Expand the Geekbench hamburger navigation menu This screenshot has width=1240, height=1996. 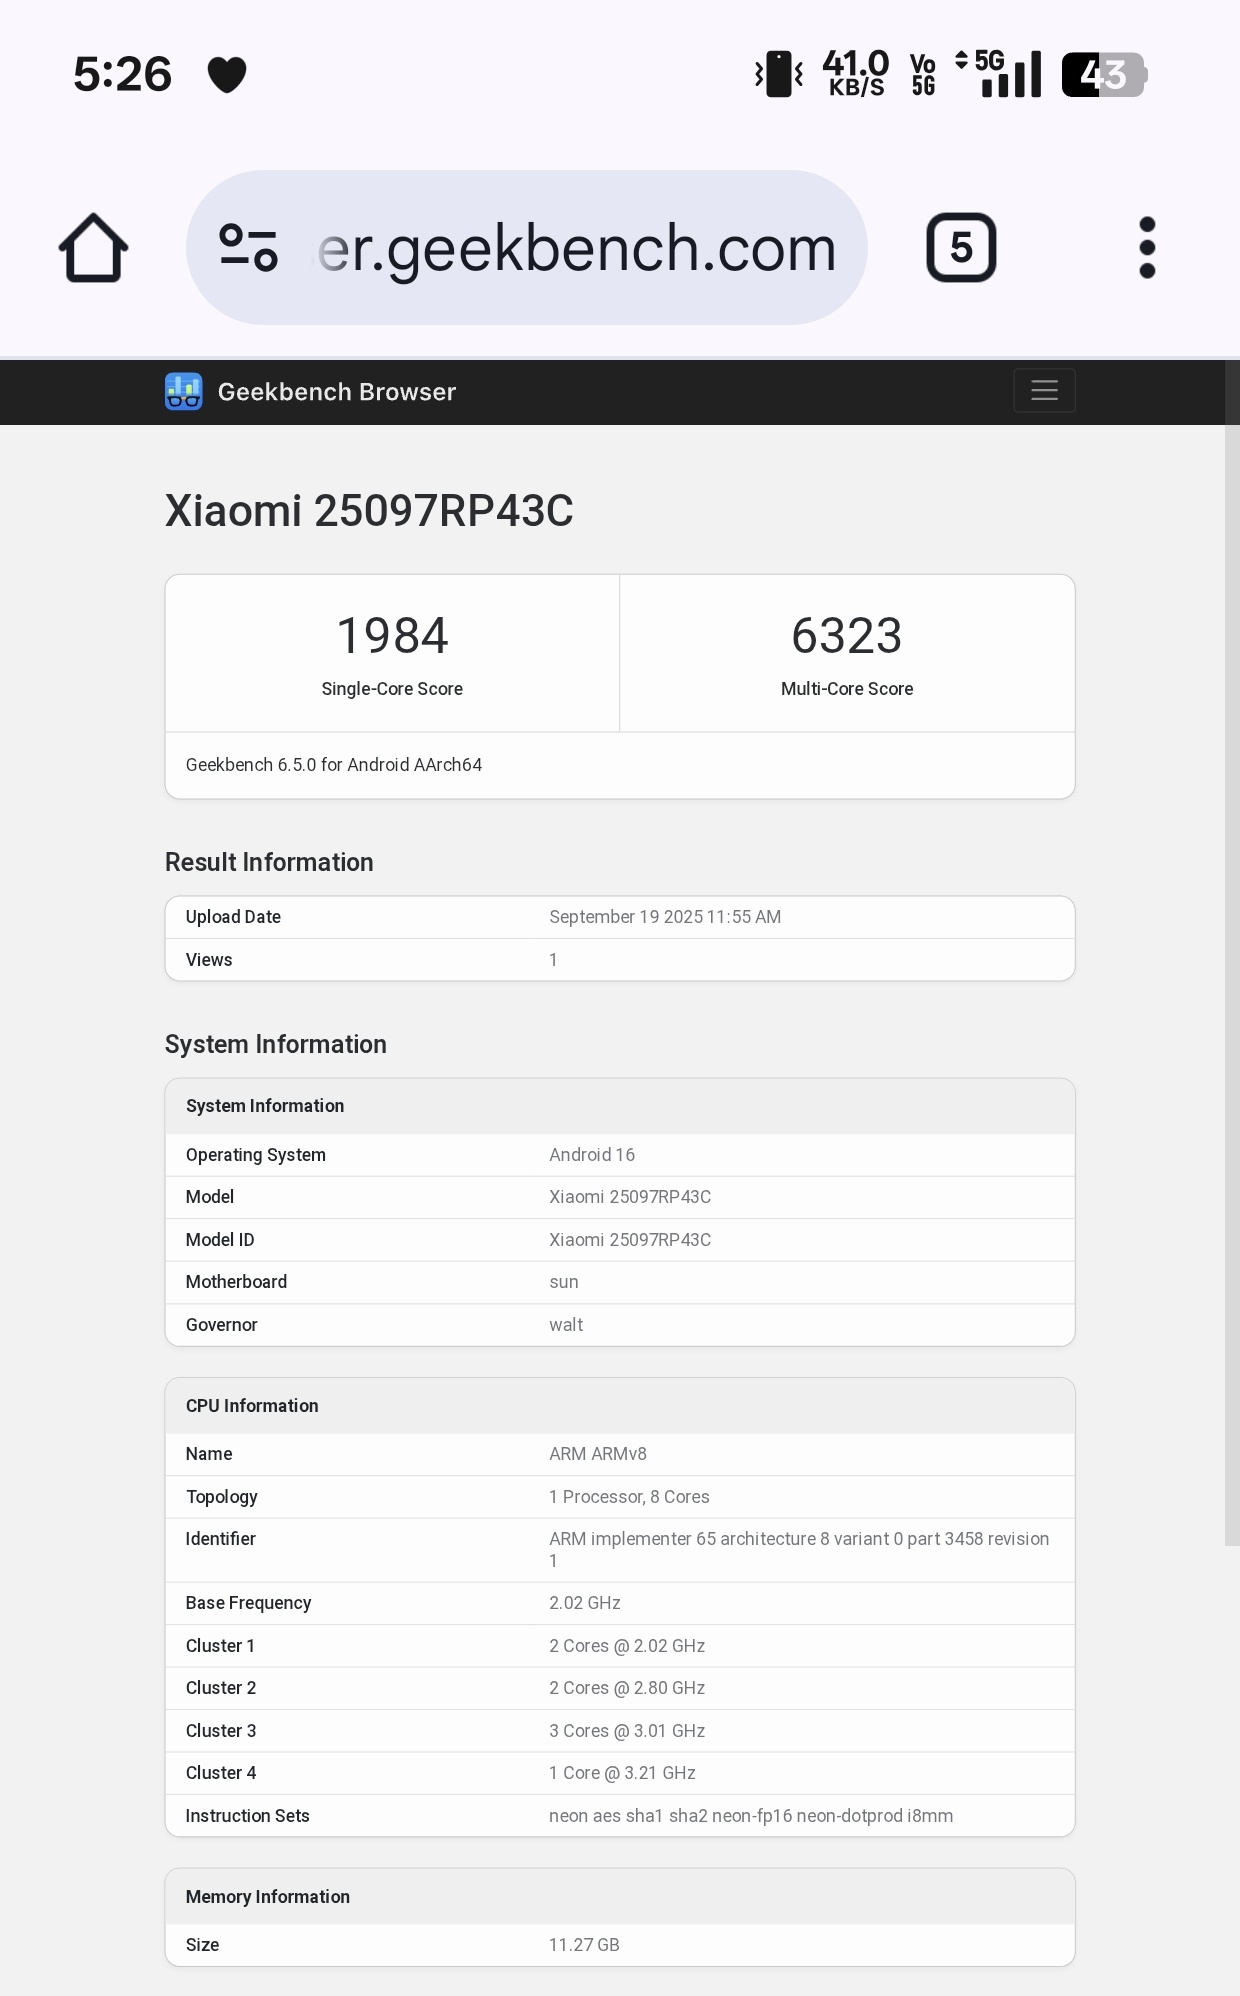pyautogui.click(x=1044, y=391)
